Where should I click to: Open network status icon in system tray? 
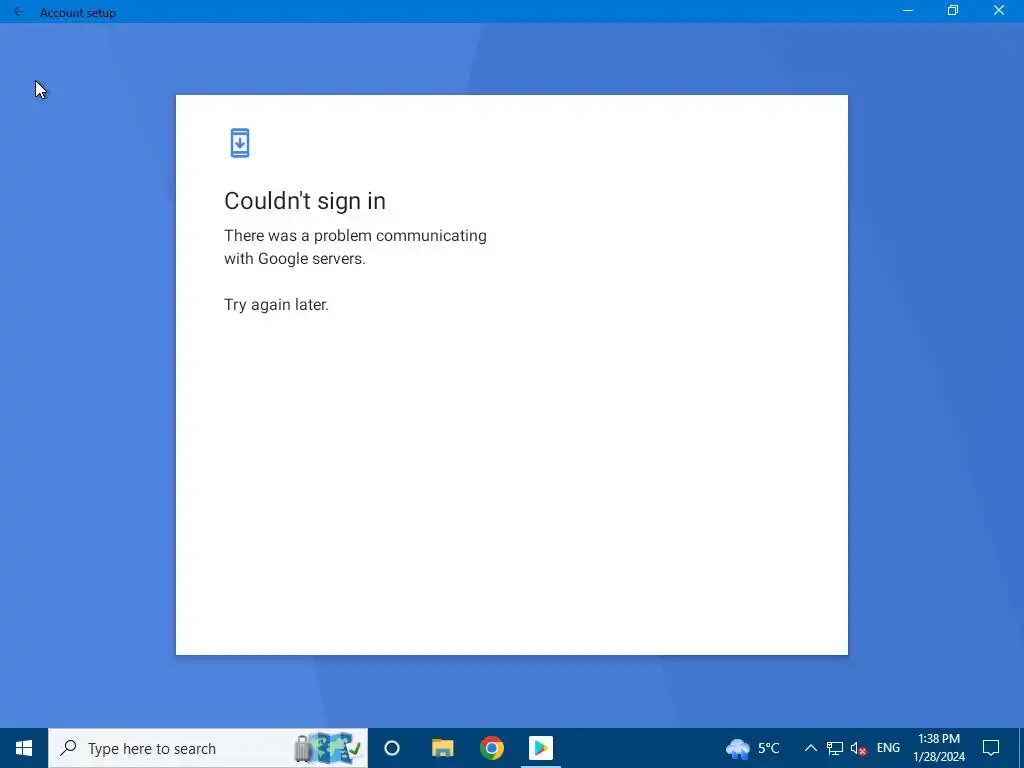click(x=835, y=748)
